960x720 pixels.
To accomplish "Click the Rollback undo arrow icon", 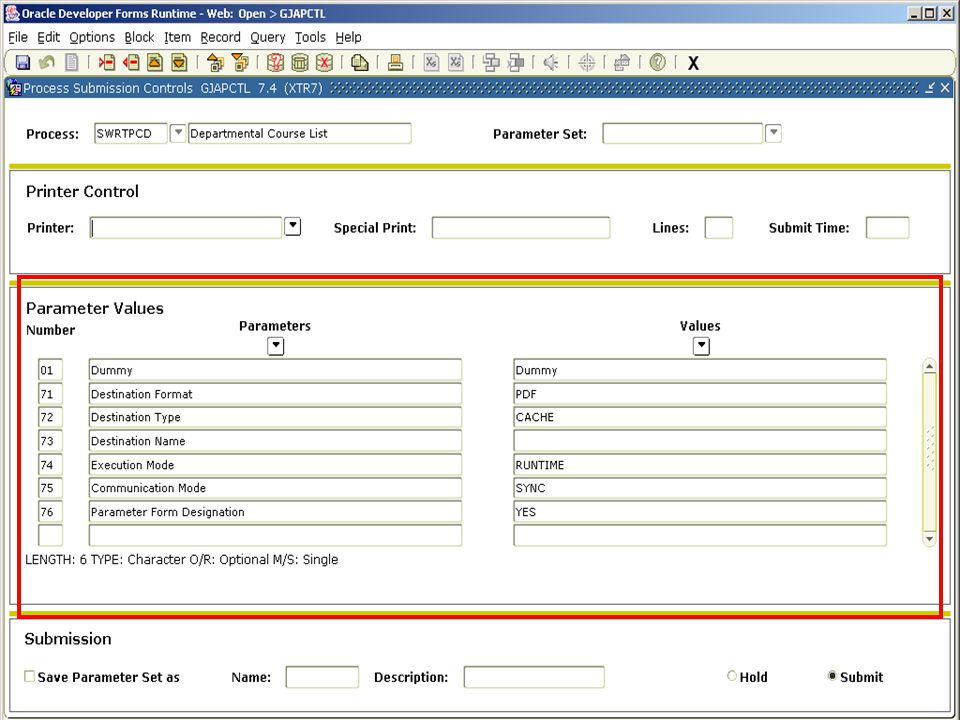I will pos(47,62).
